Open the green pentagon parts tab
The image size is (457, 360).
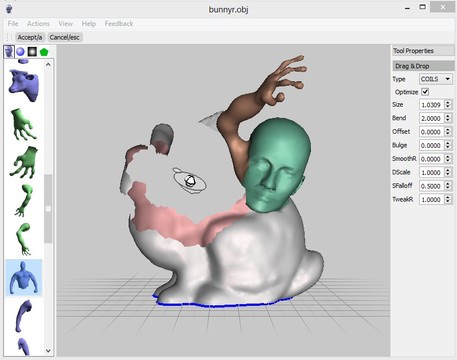coord(44,52)
